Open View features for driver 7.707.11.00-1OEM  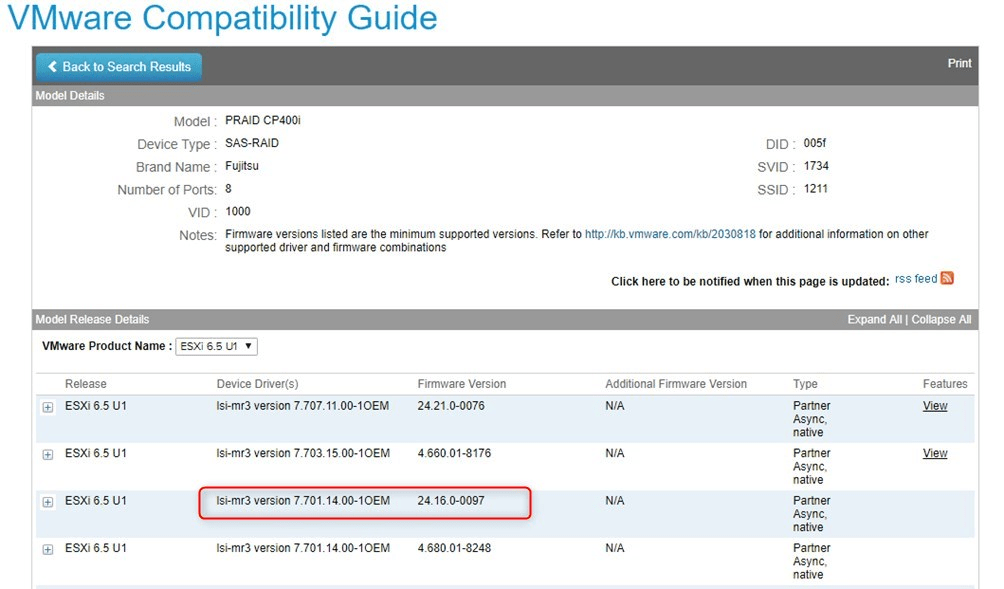(935, 406)
